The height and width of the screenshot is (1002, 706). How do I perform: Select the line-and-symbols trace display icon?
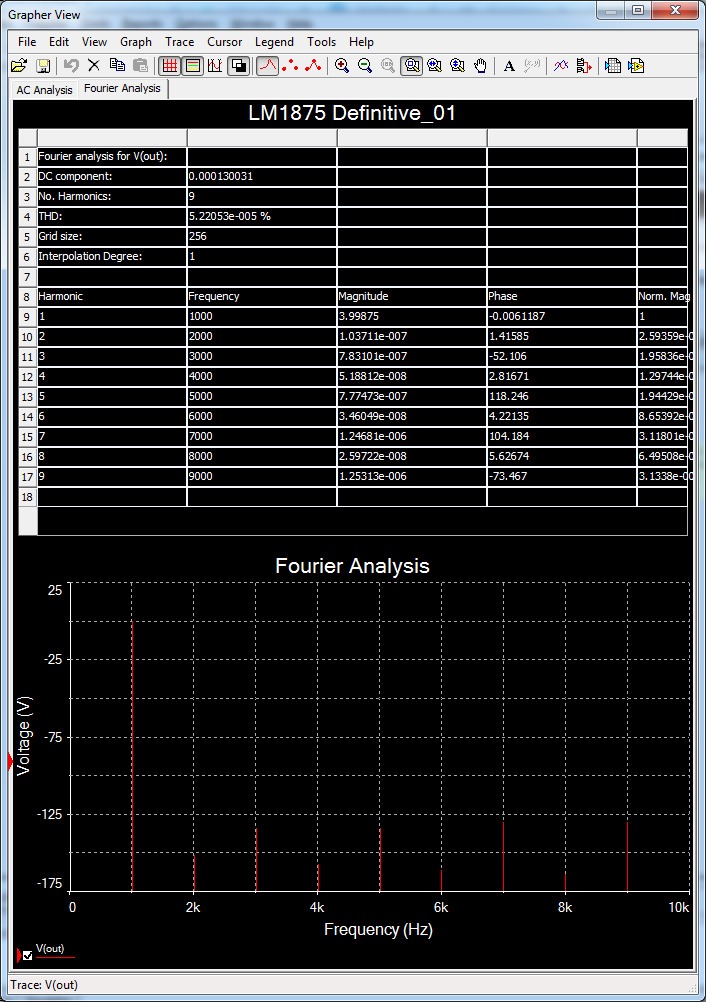coord(313,65)
